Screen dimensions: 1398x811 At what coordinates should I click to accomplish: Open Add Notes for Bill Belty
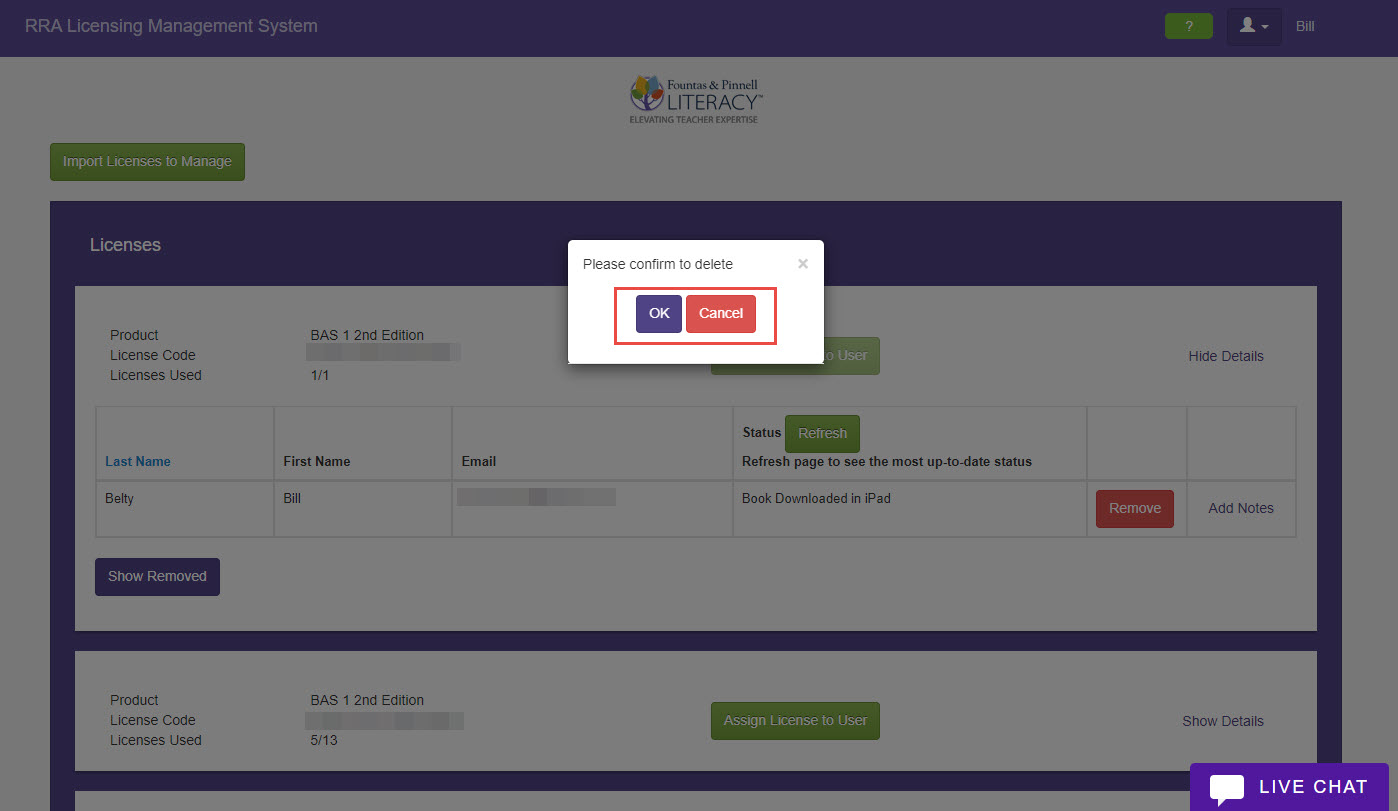point(1241,508)
